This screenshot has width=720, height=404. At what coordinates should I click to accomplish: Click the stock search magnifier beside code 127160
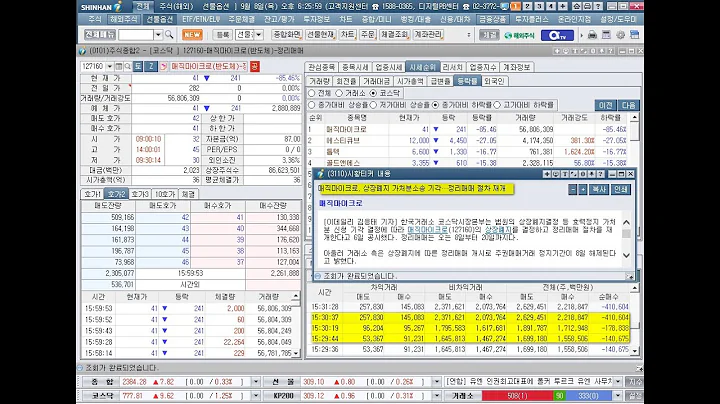click(128, 67)
